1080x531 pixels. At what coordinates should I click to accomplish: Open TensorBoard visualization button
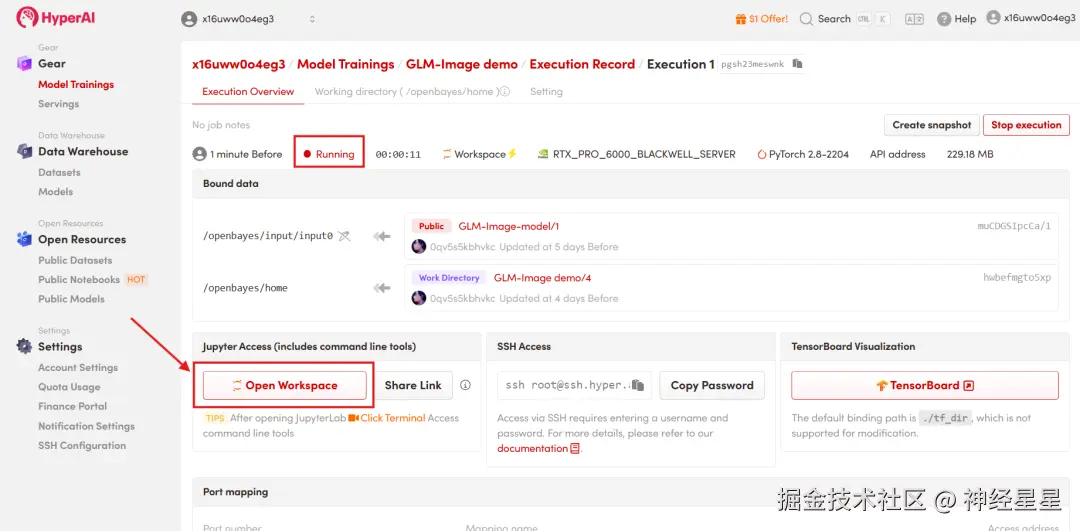[924, 385]
